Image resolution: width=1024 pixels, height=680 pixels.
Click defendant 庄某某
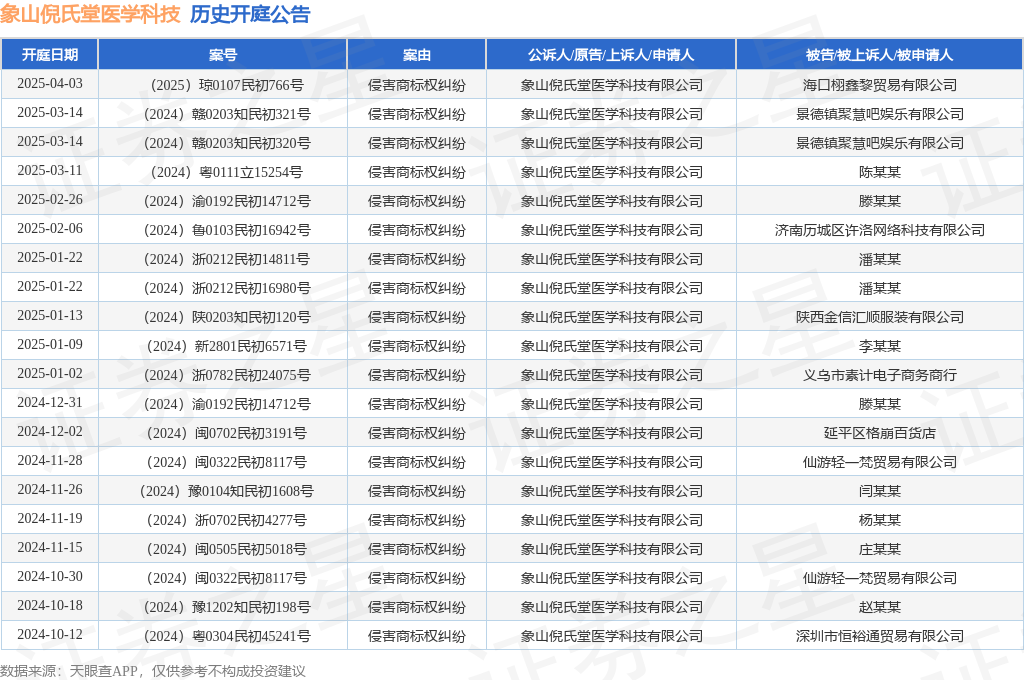coord(880,549)
